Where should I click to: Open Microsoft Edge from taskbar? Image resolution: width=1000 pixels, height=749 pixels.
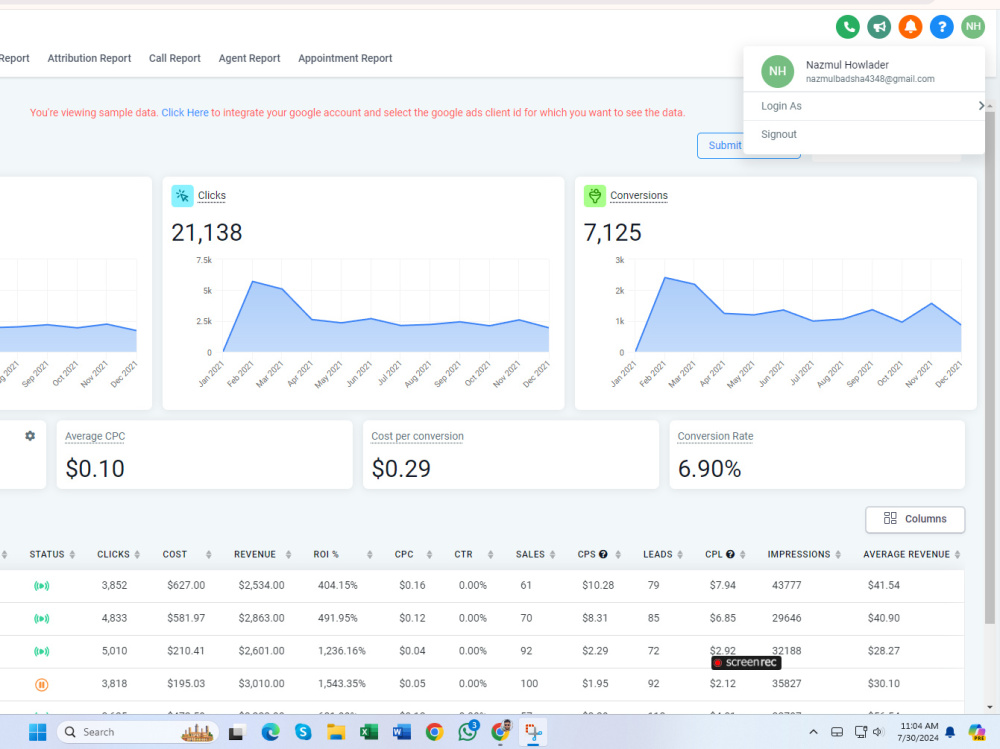click(270, 732)
